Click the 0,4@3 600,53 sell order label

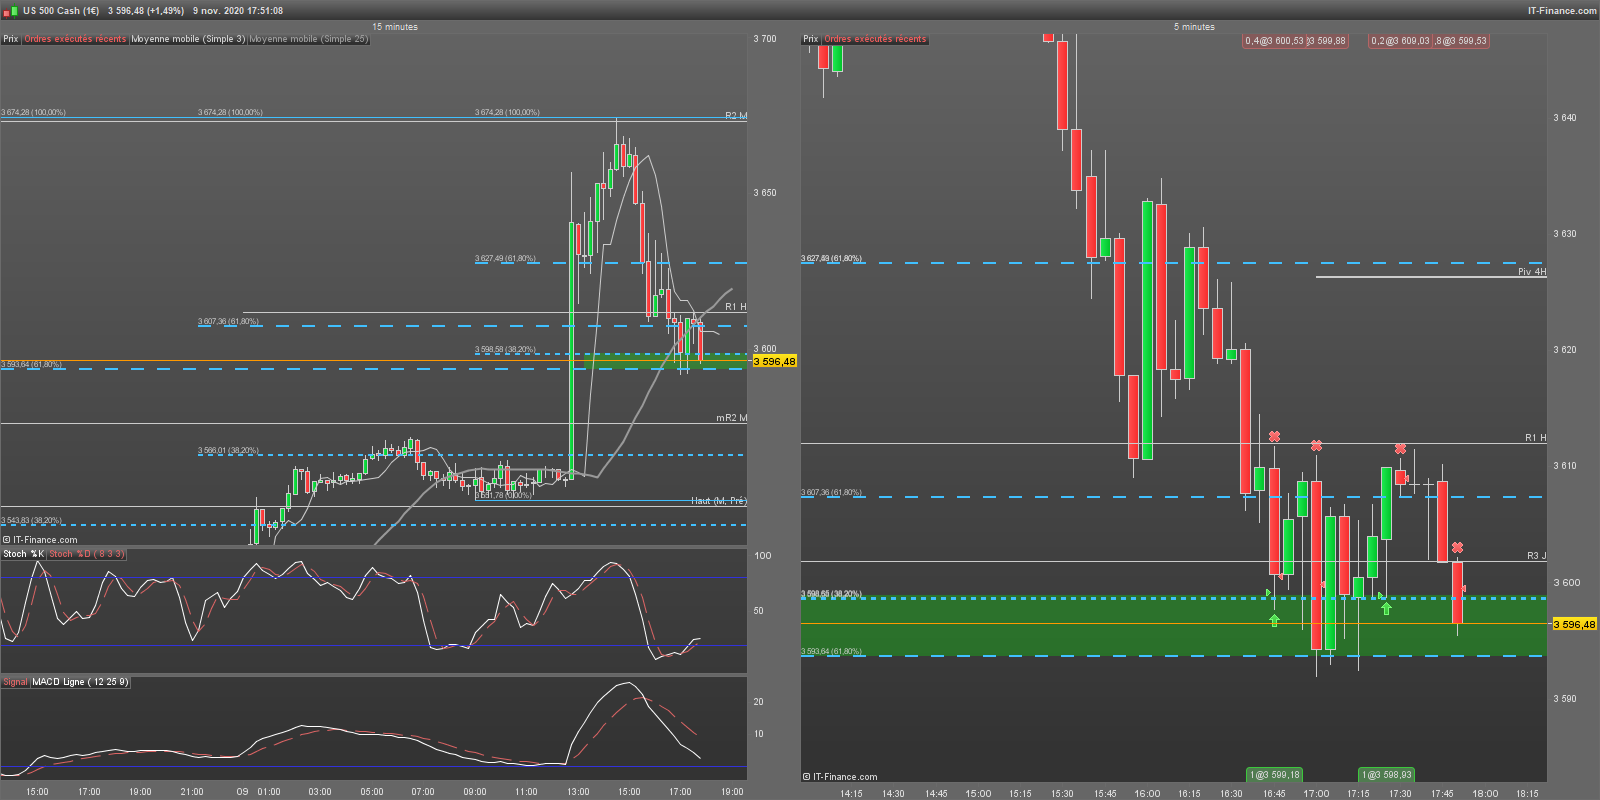1274,41
